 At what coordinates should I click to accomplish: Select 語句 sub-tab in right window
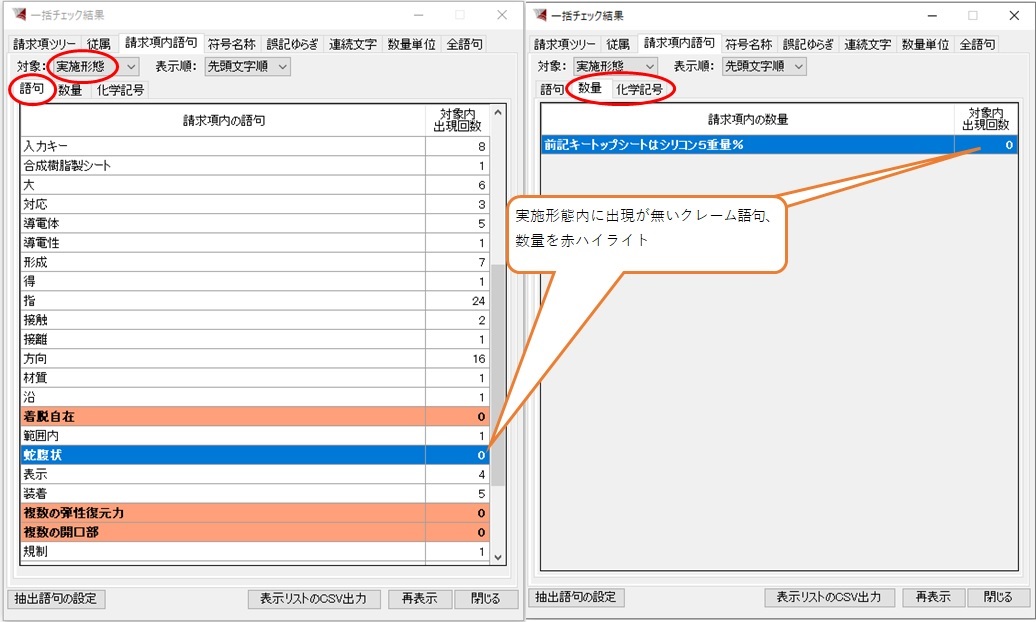(552, 89)
